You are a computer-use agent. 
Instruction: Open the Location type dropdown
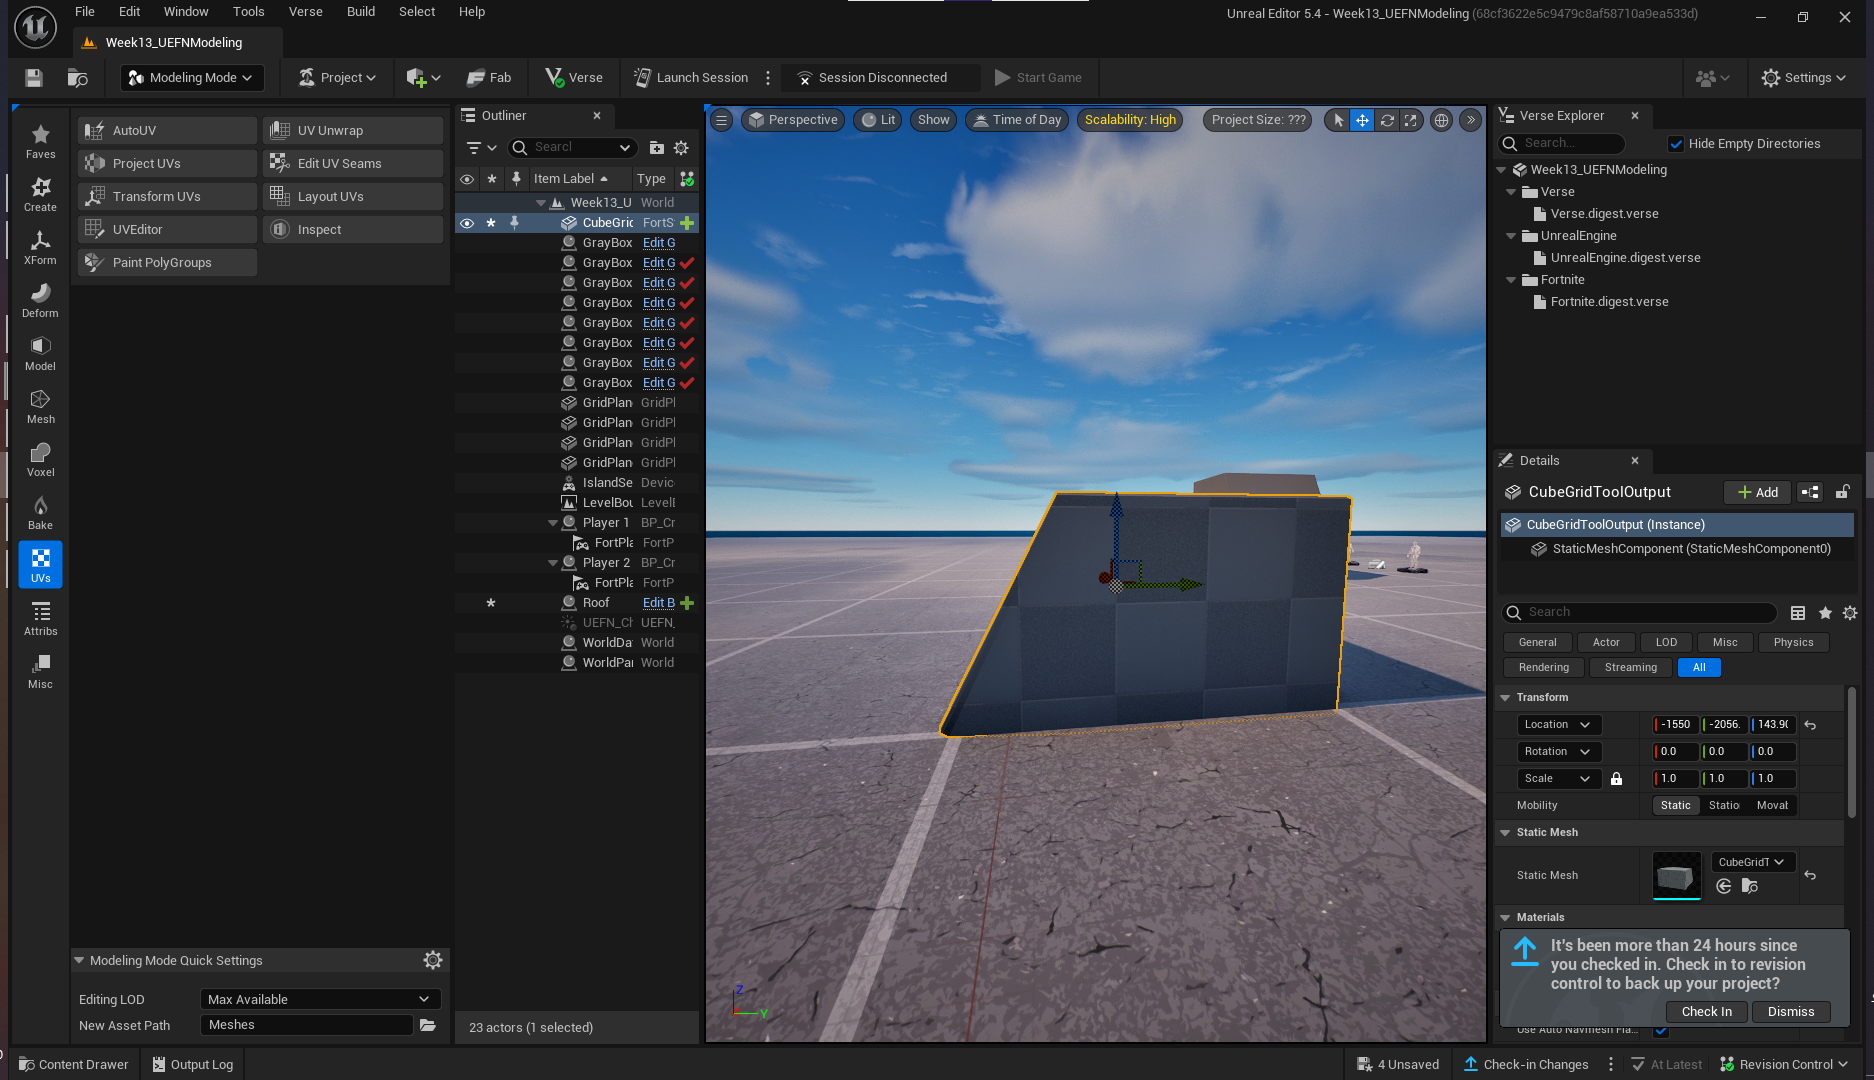[1558, 725]
